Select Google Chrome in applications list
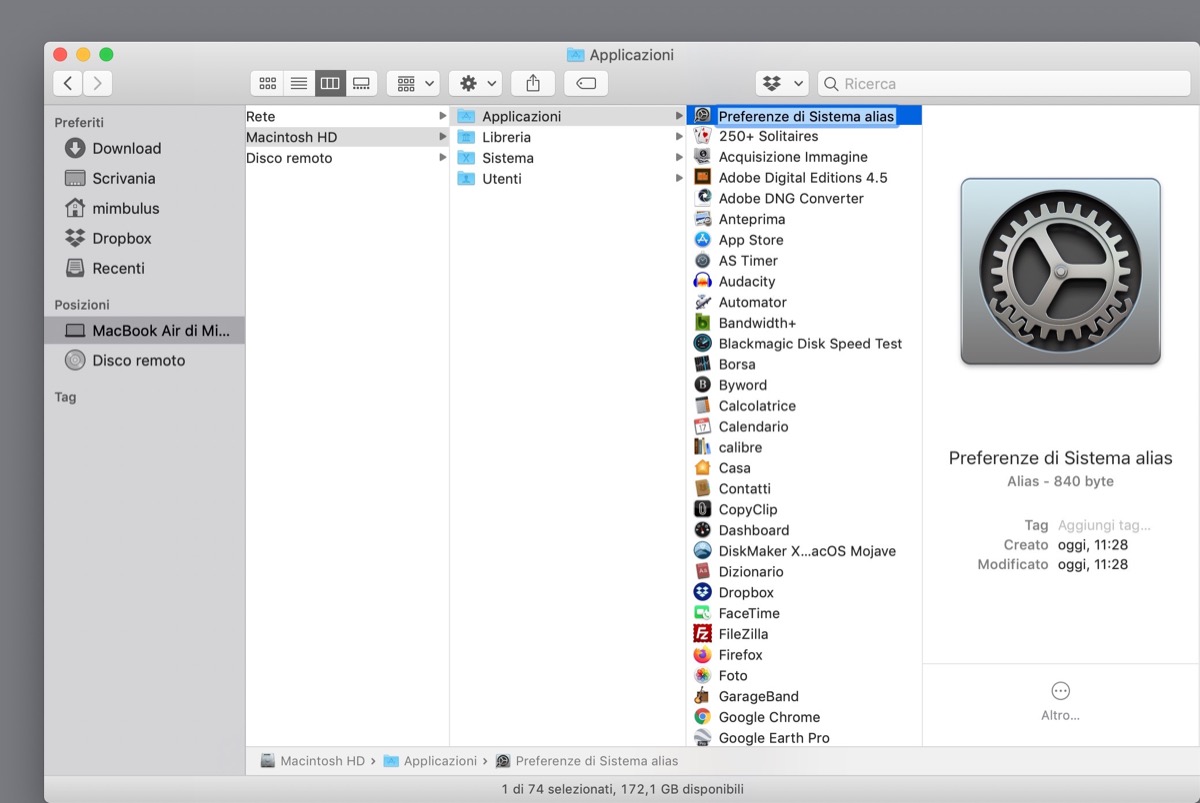Screen dimensions: 1200x803 pyautogui.click(x=768, y=717)
